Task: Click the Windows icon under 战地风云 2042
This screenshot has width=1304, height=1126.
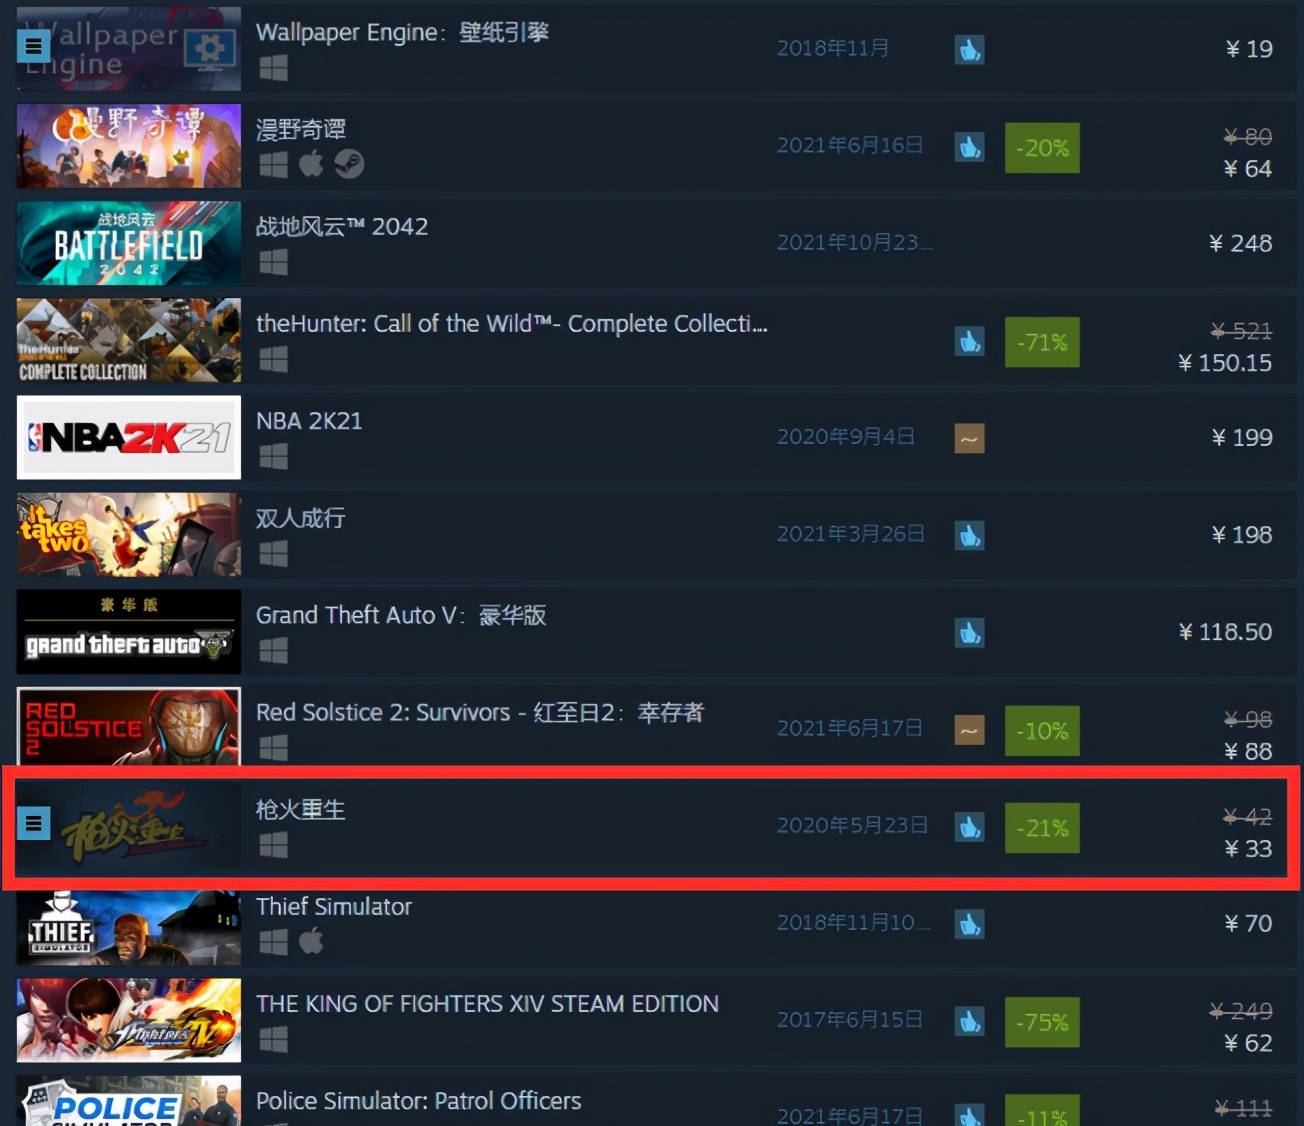Action: tap(273, 262)
